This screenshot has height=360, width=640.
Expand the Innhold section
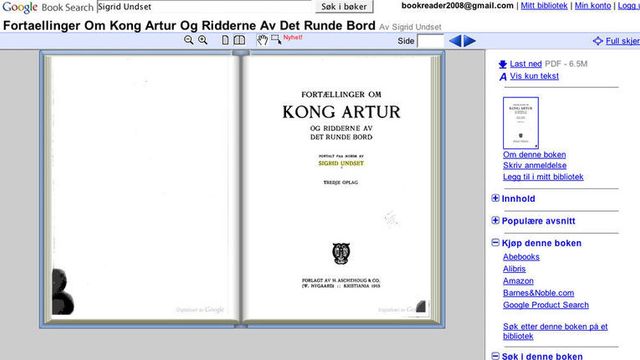pos(495,198)
